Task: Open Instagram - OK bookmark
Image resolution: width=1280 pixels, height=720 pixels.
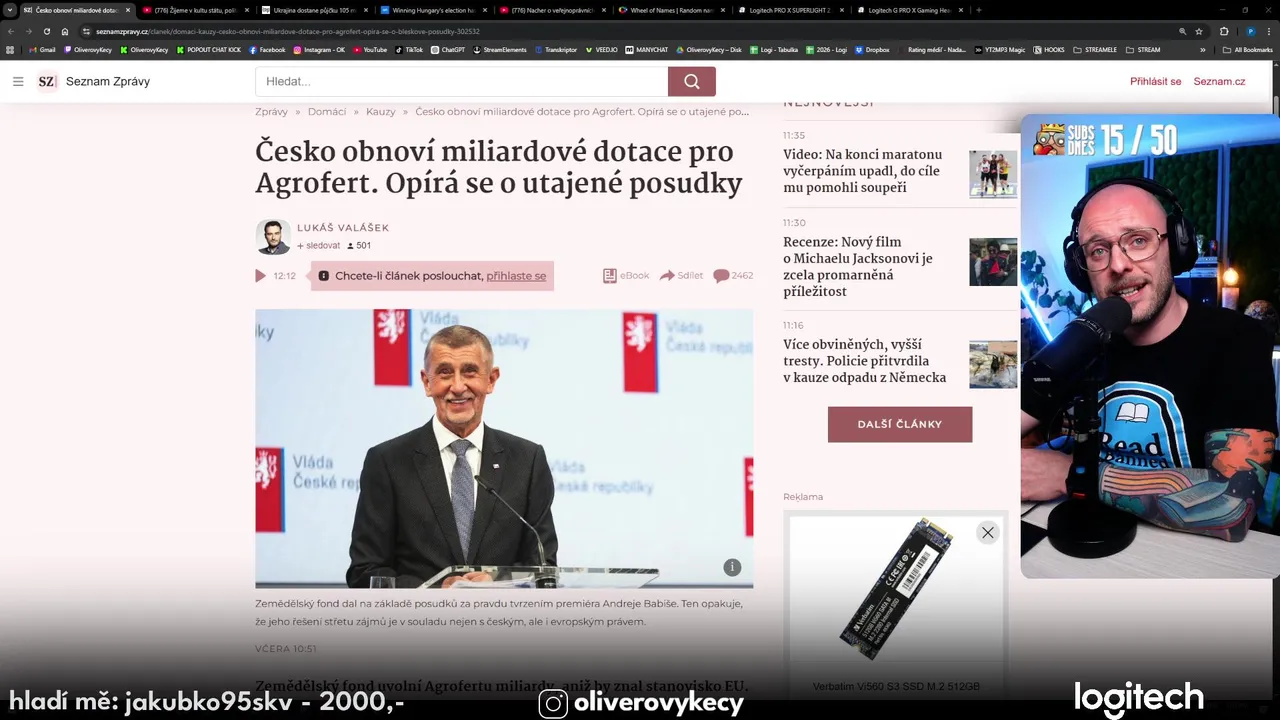Action: tap(318, 49)
